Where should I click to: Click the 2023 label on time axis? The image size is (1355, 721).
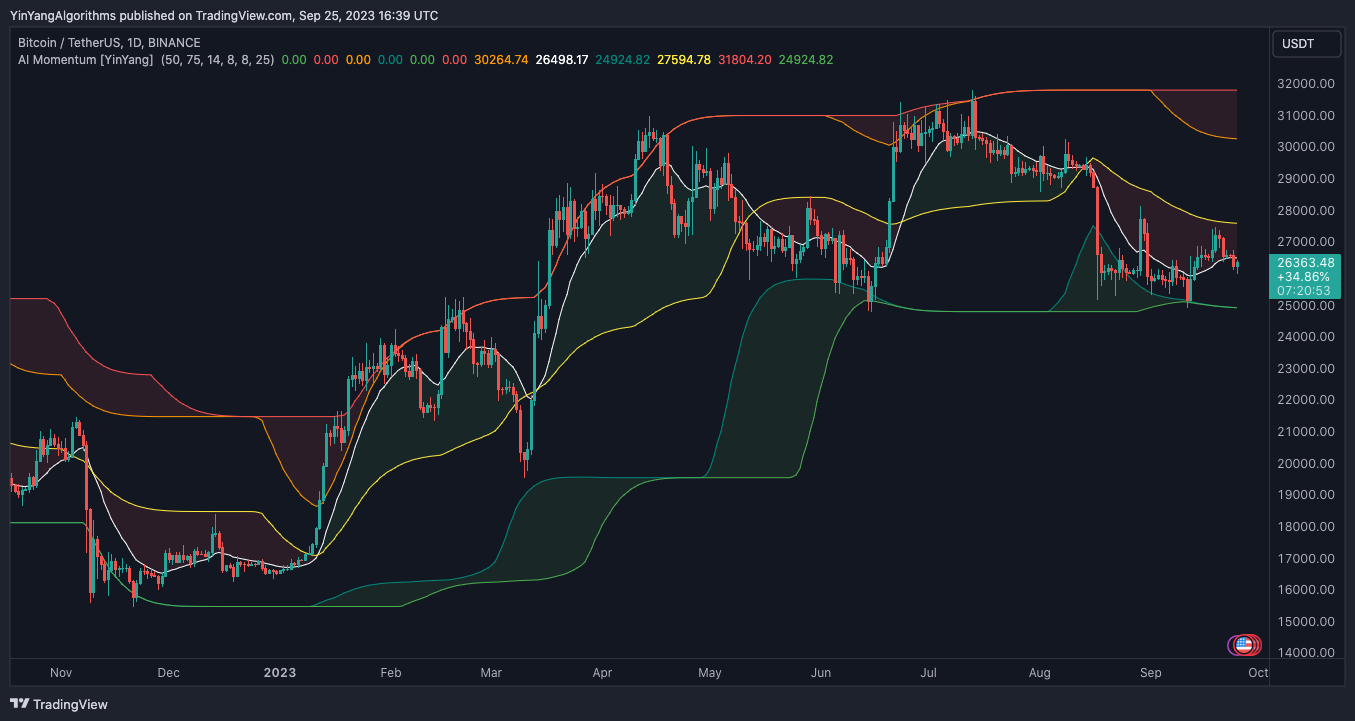point(280,673)
